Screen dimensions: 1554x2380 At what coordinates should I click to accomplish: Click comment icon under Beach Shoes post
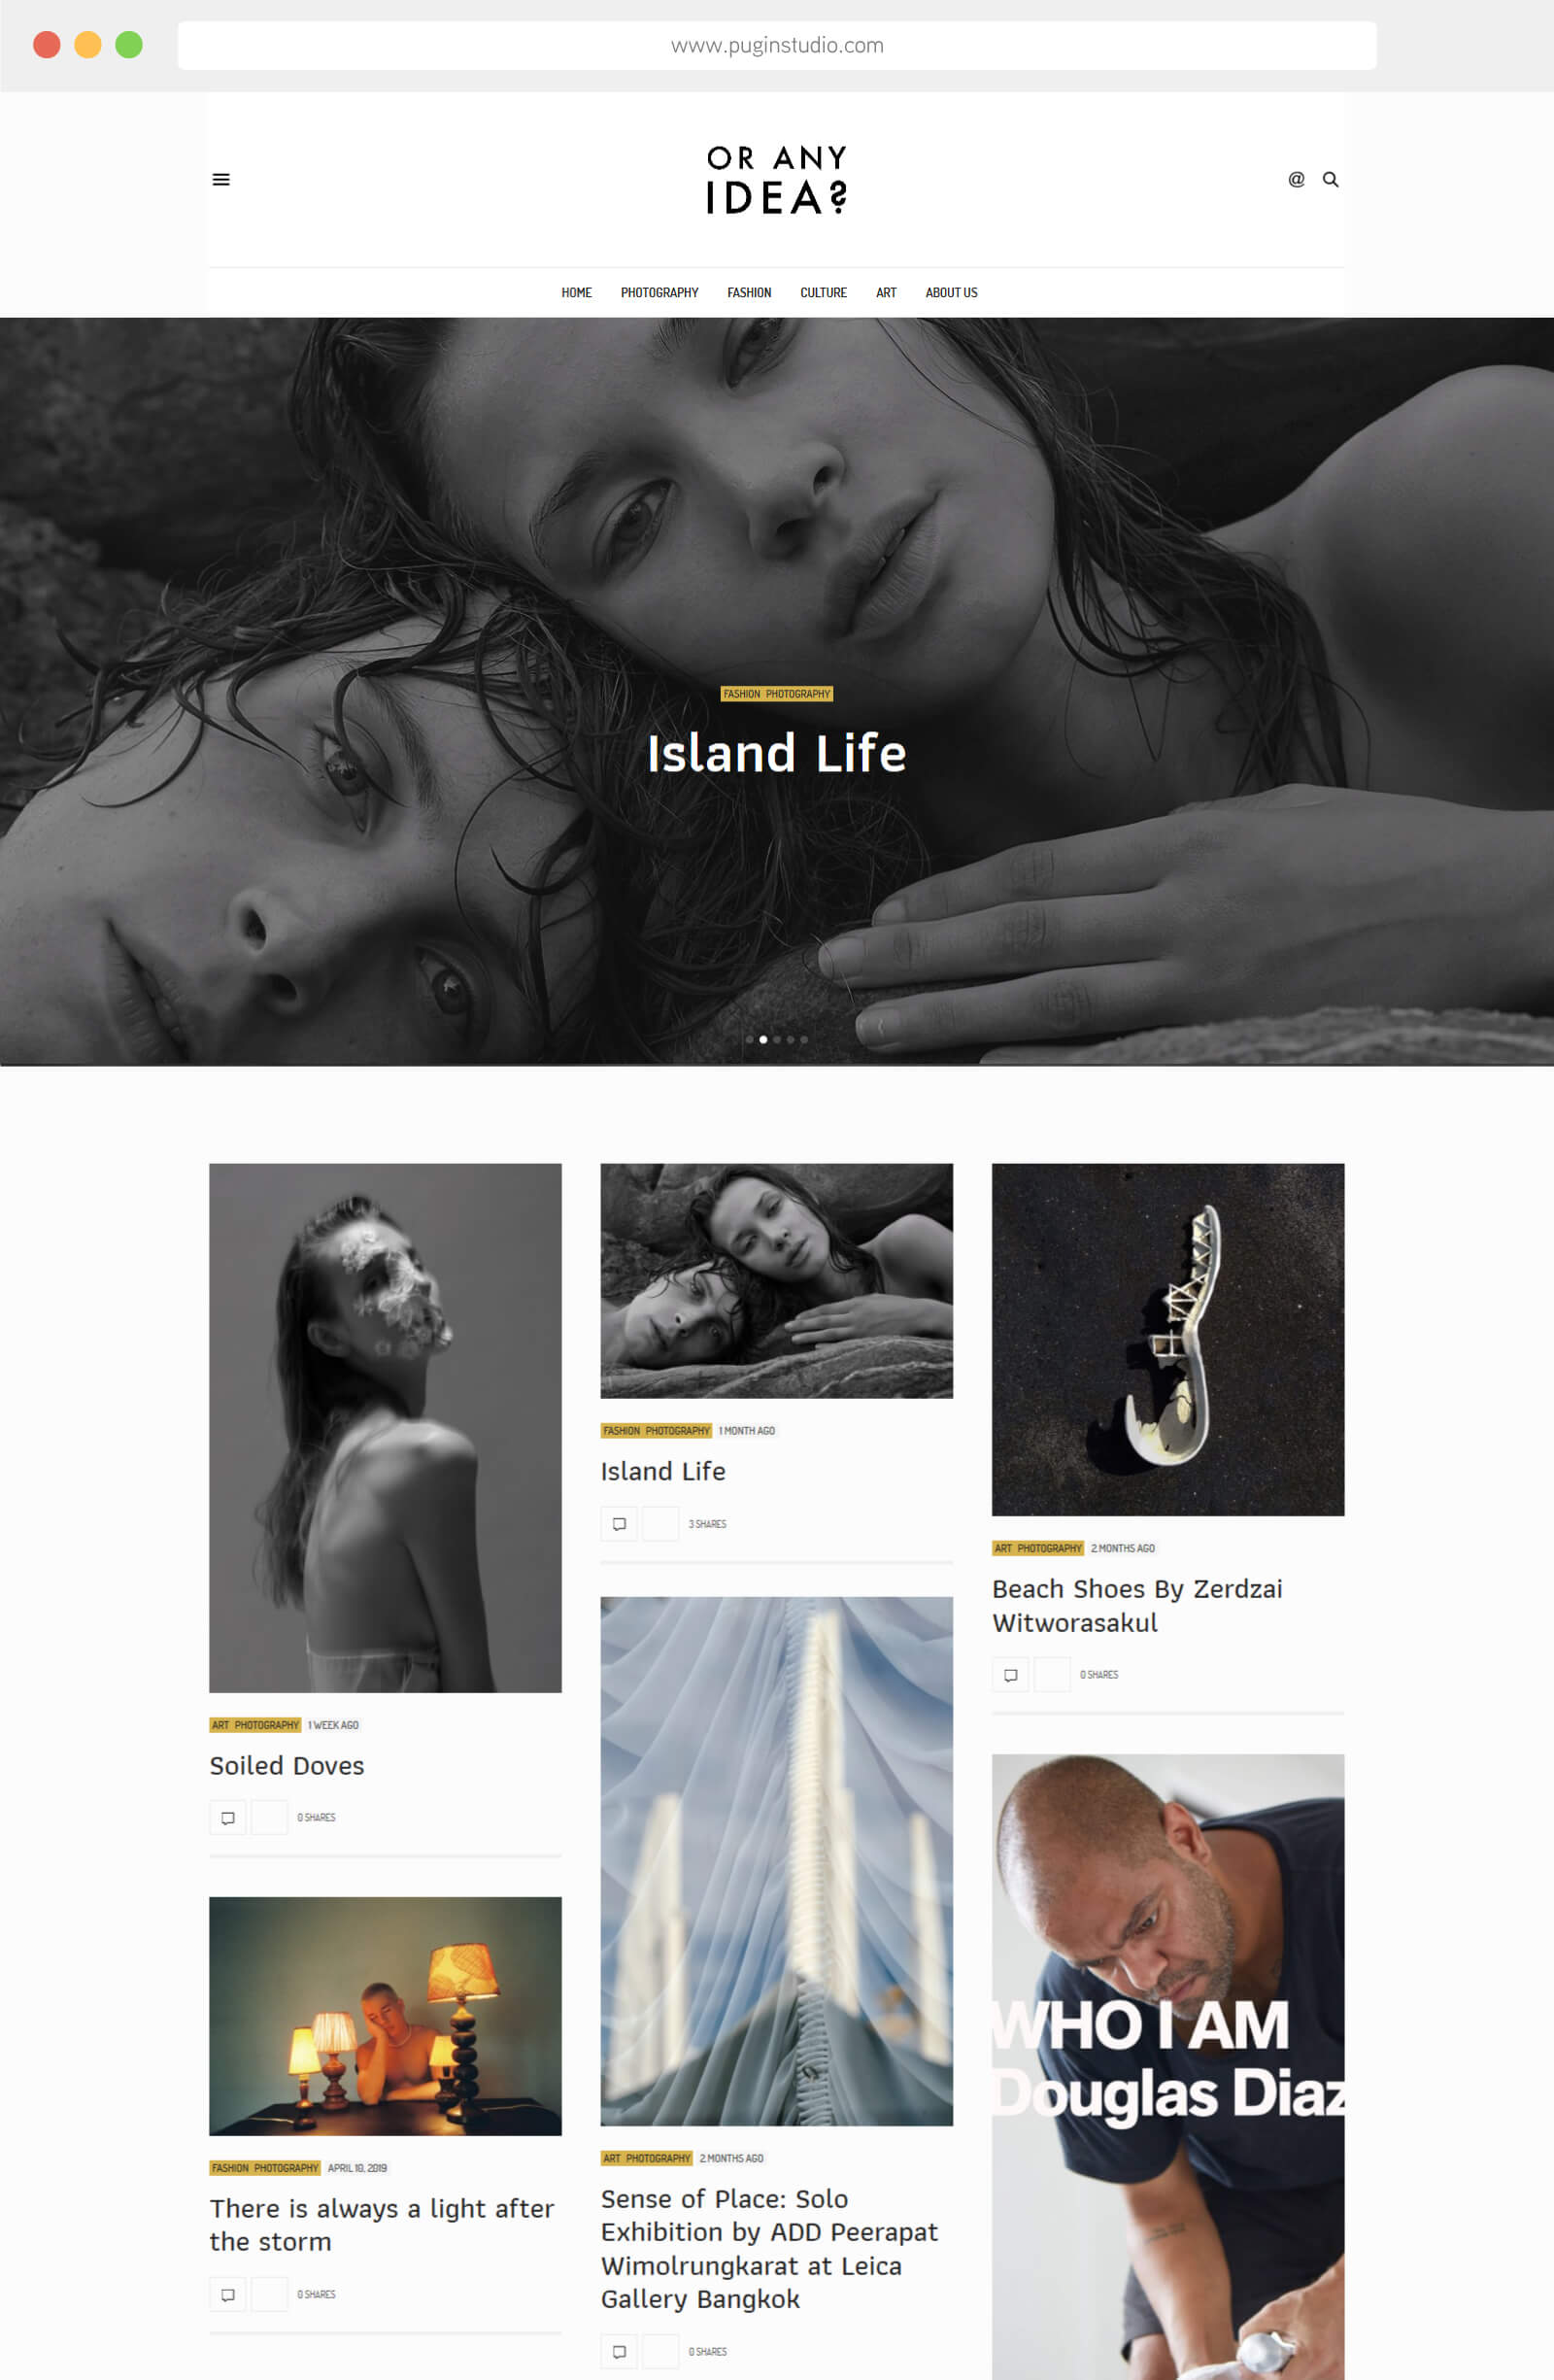click(x=1010, y=1674)
